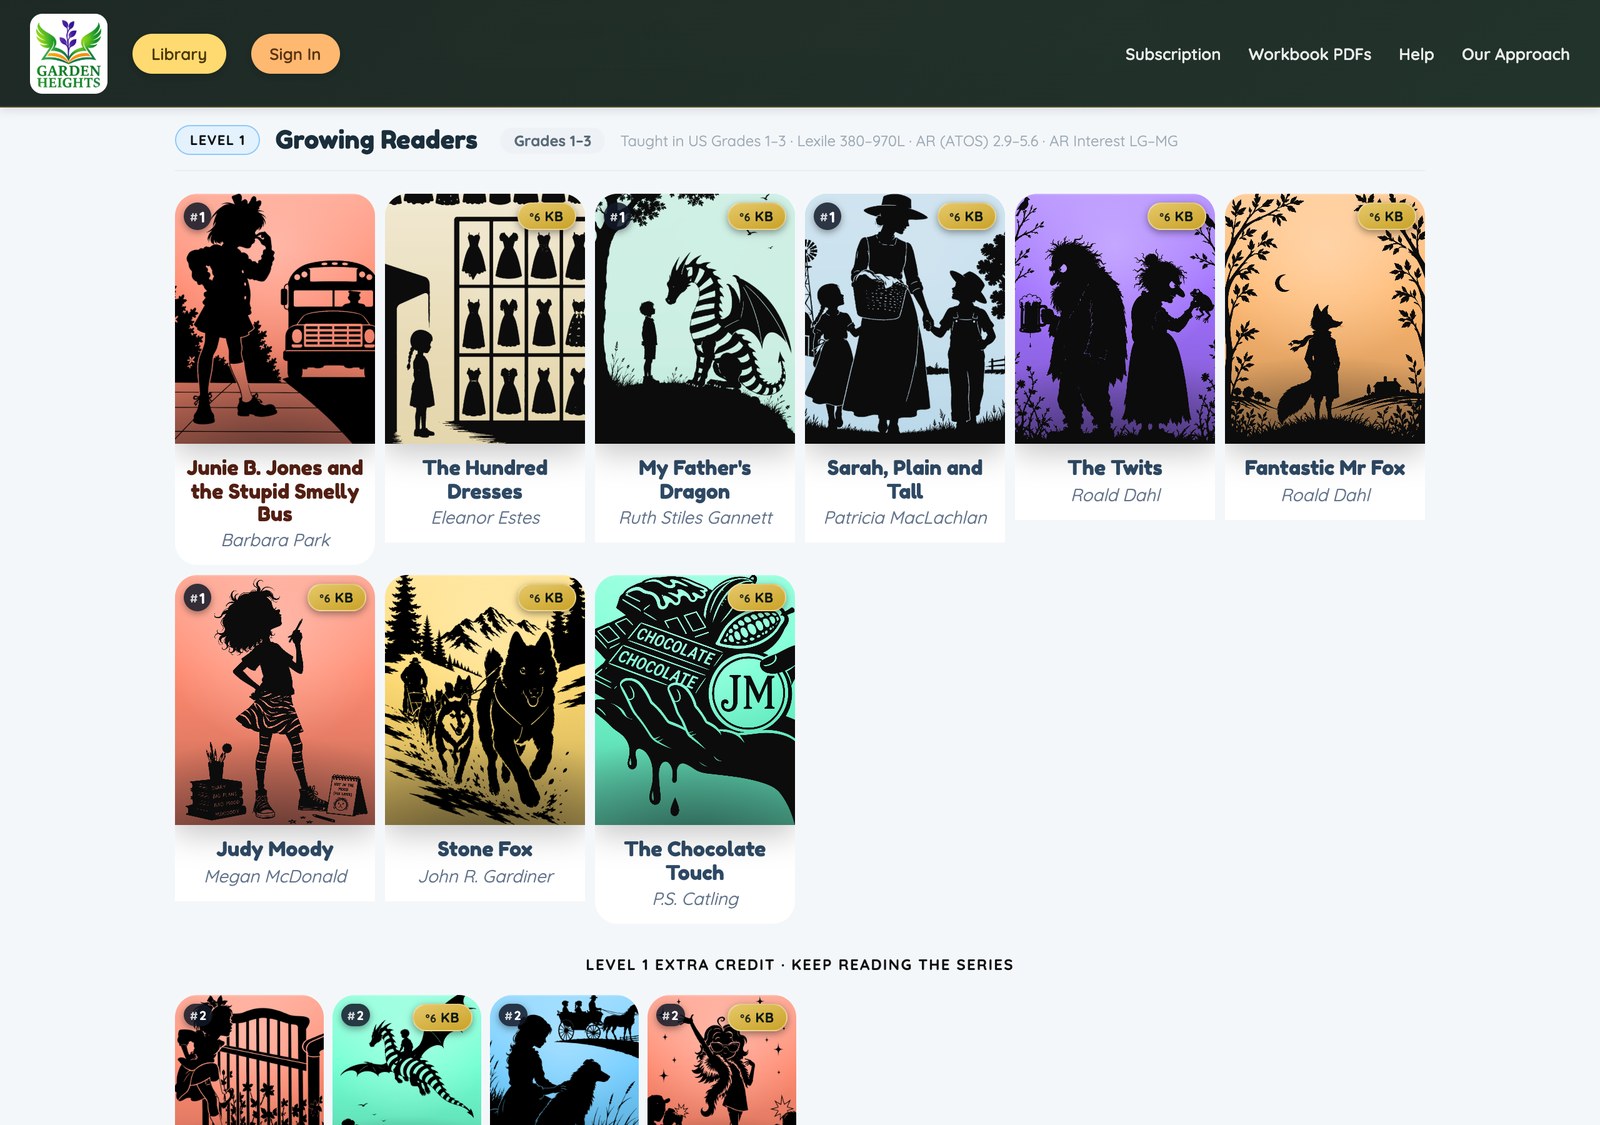This screenshot has height=1125, width=1600.
Task: Open the extra credit waving girl cover
Action: tap(722, 1060)
